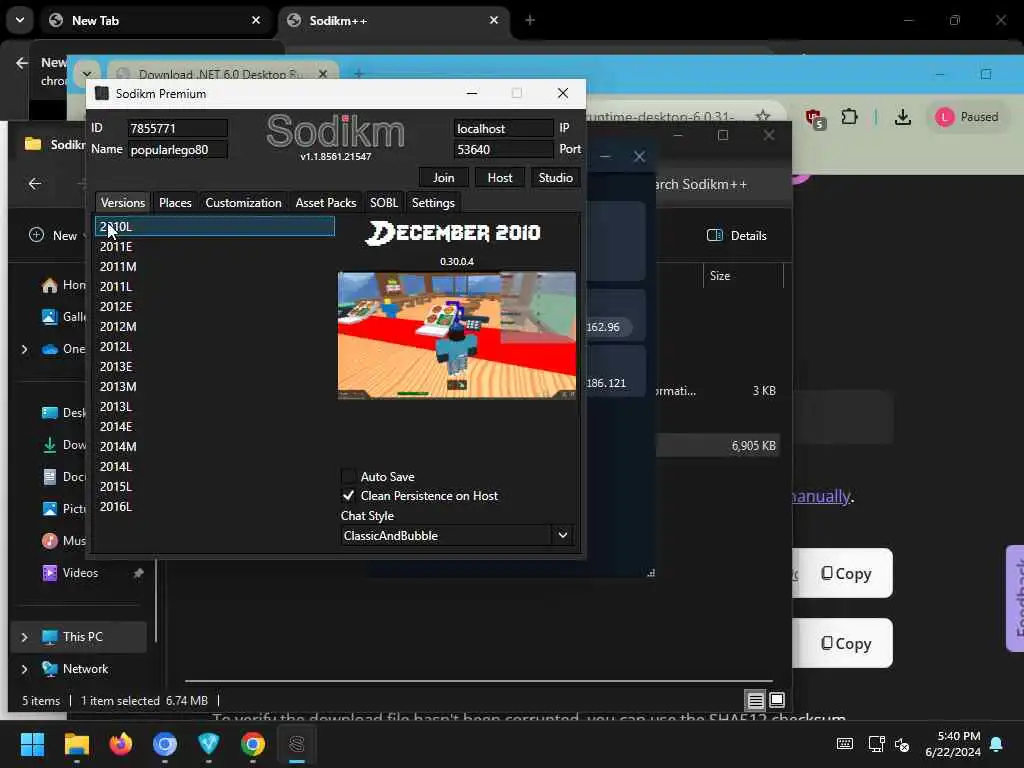The width and height of the screenshot is (1024, 768).
Task: Open the Asset Packs tab
Action: 326,202
